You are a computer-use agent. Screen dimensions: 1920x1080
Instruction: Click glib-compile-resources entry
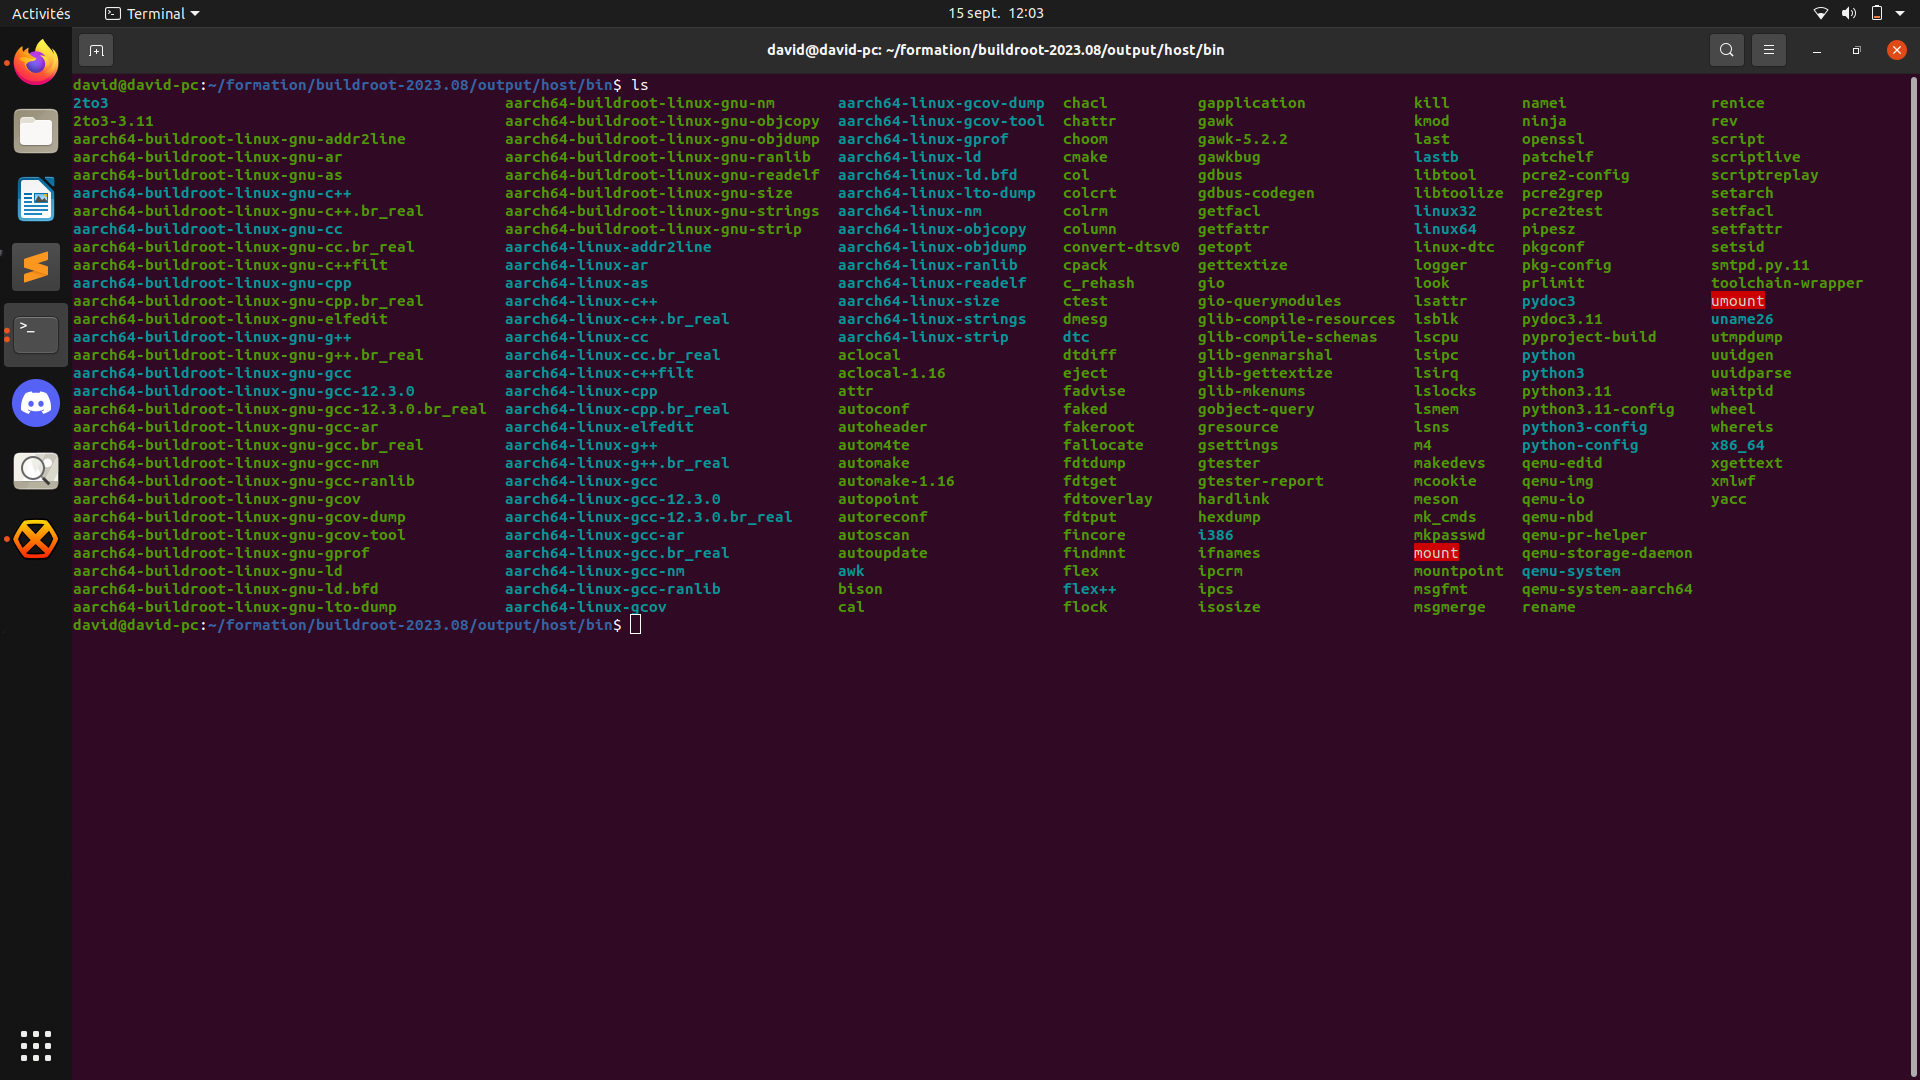pyautogui.click(x=1296, y=319)
